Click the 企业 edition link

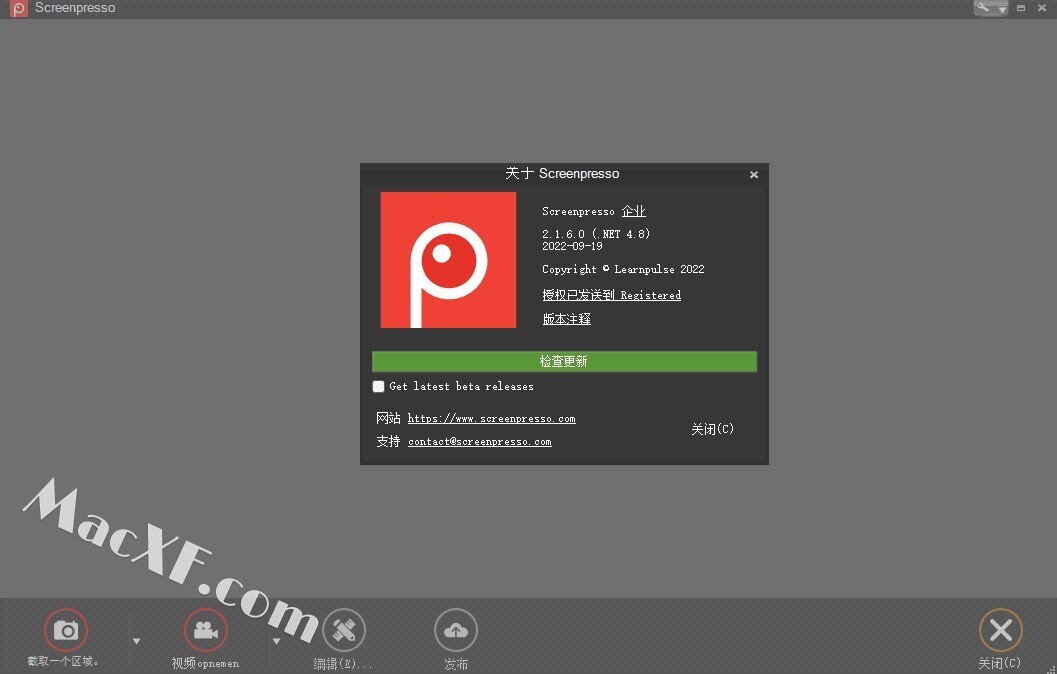click(633, 211)
